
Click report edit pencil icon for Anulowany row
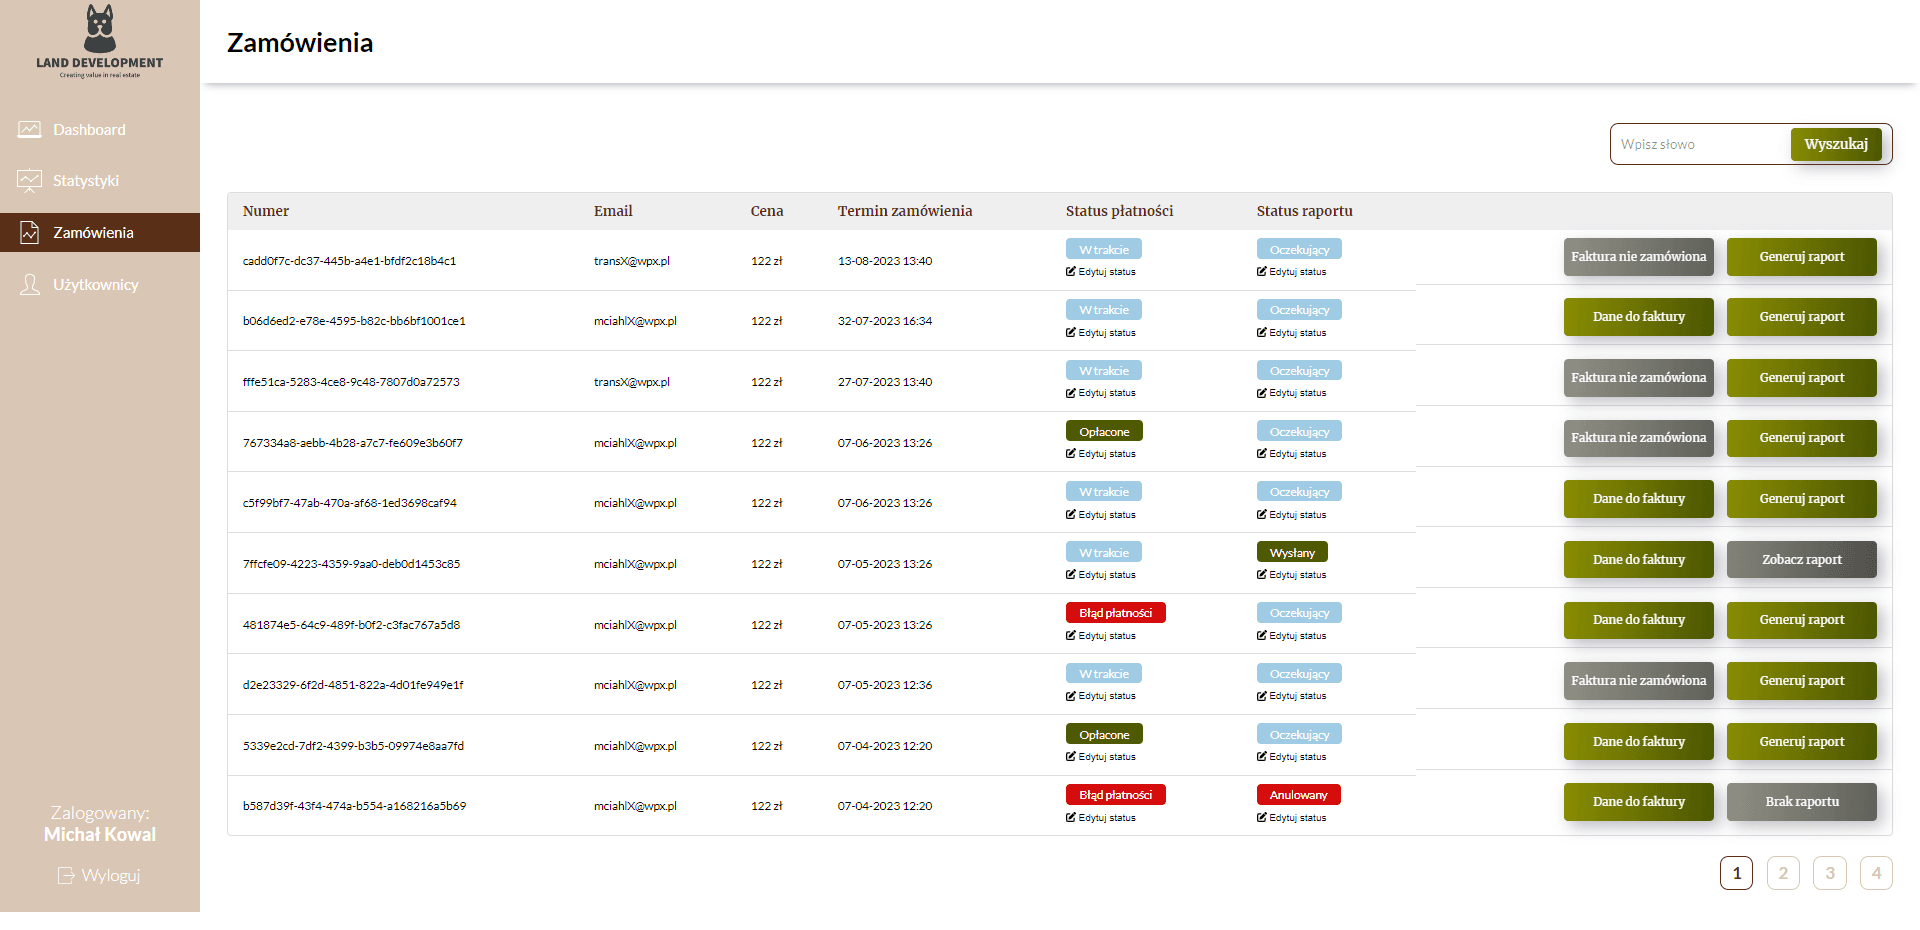coord(1262,818)
